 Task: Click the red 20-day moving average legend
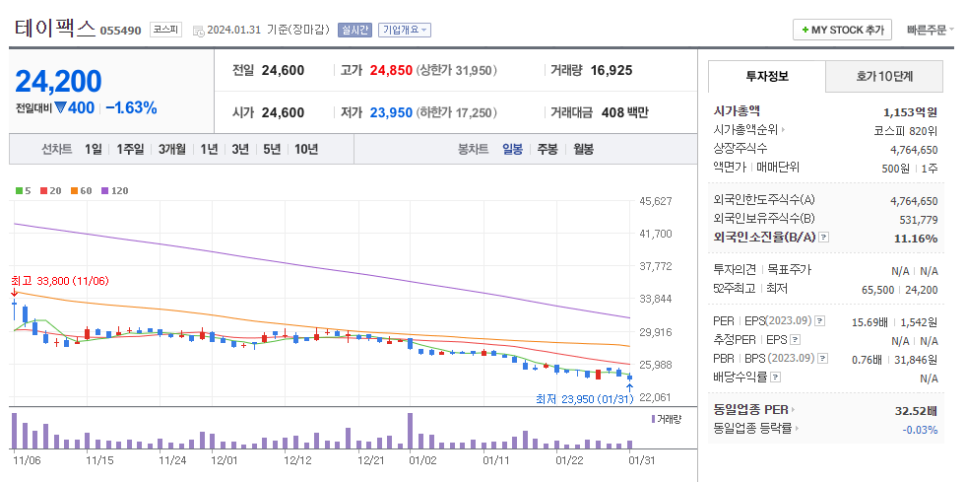51,191
